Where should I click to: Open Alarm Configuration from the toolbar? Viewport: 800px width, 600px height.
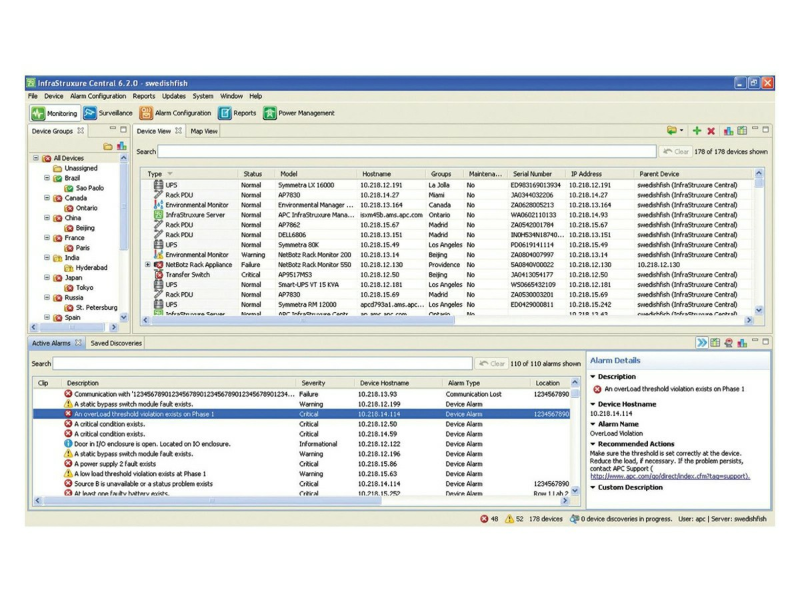coord(175,113)
